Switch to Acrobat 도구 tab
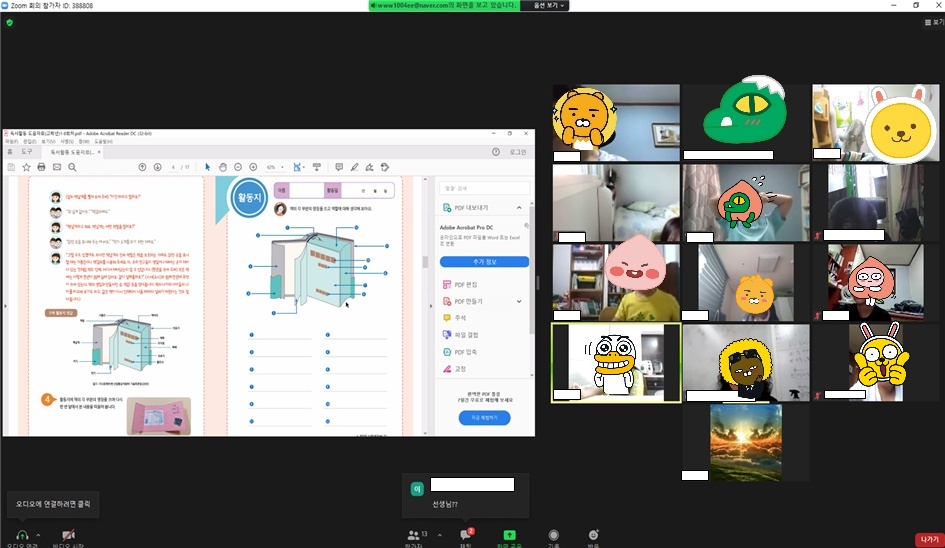The width and height of the screenshot is (945, 548). (27, 152)
